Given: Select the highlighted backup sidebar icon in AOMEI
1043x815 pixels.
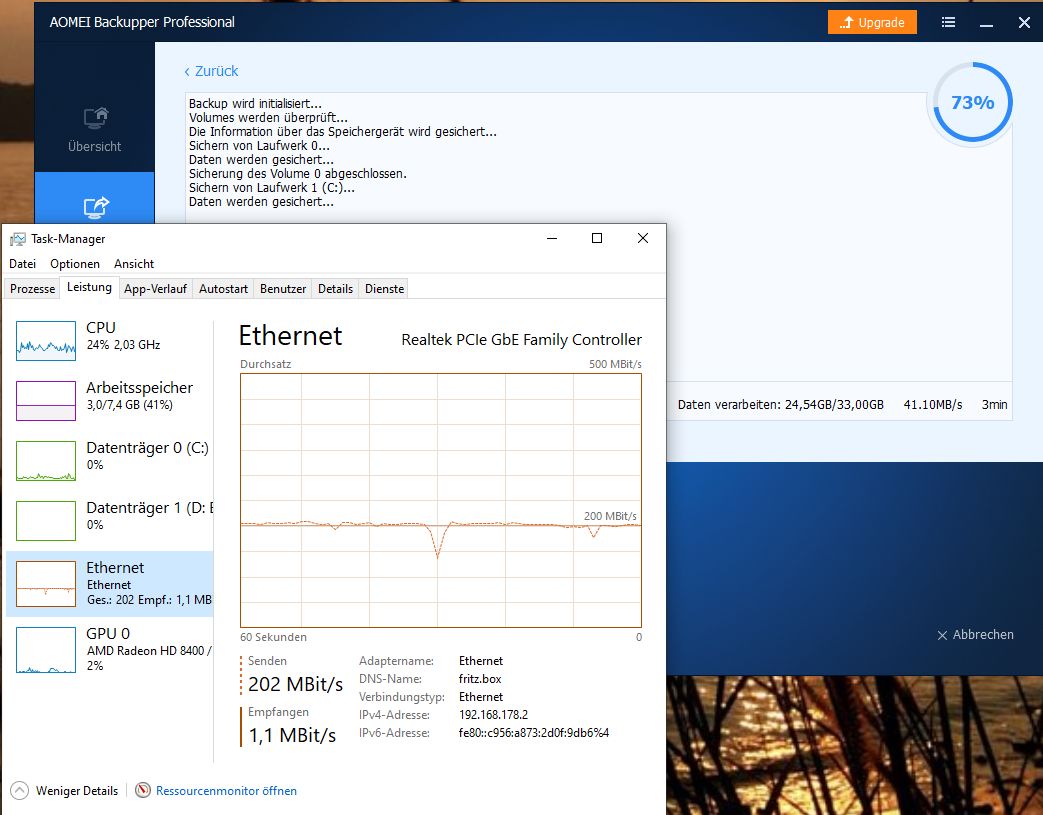Looking at the screenshot, I should click(x=95, y=206).
